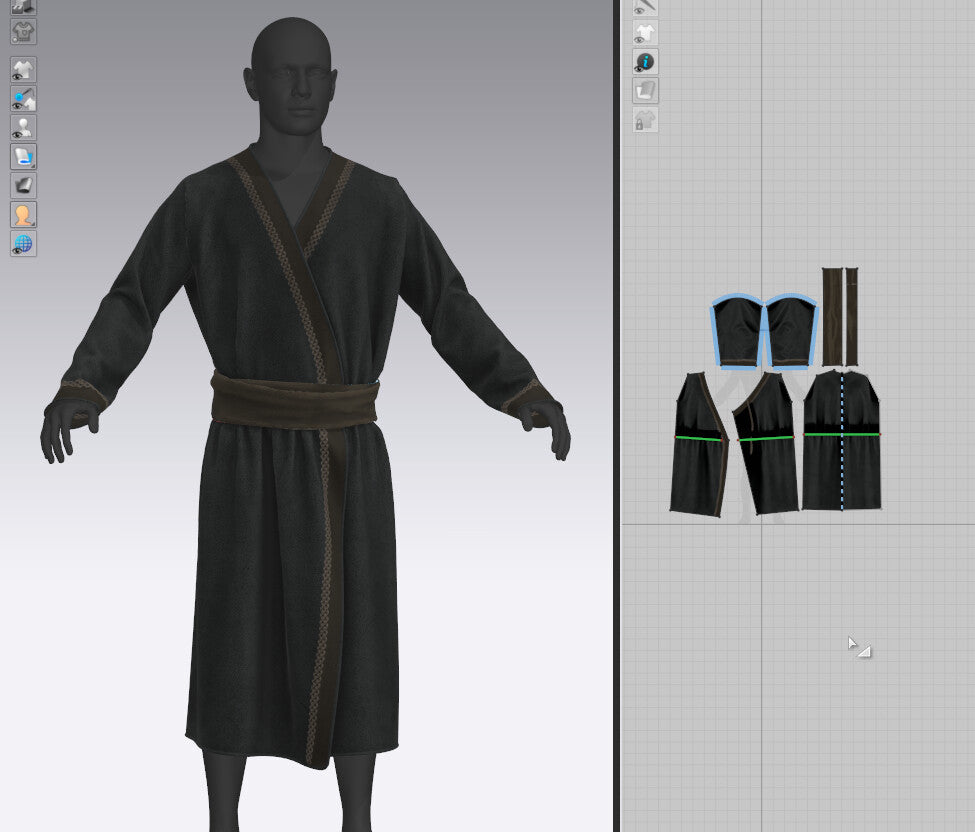
Task: Select the wider brown trim strip pattern
Action: [832, 317]
